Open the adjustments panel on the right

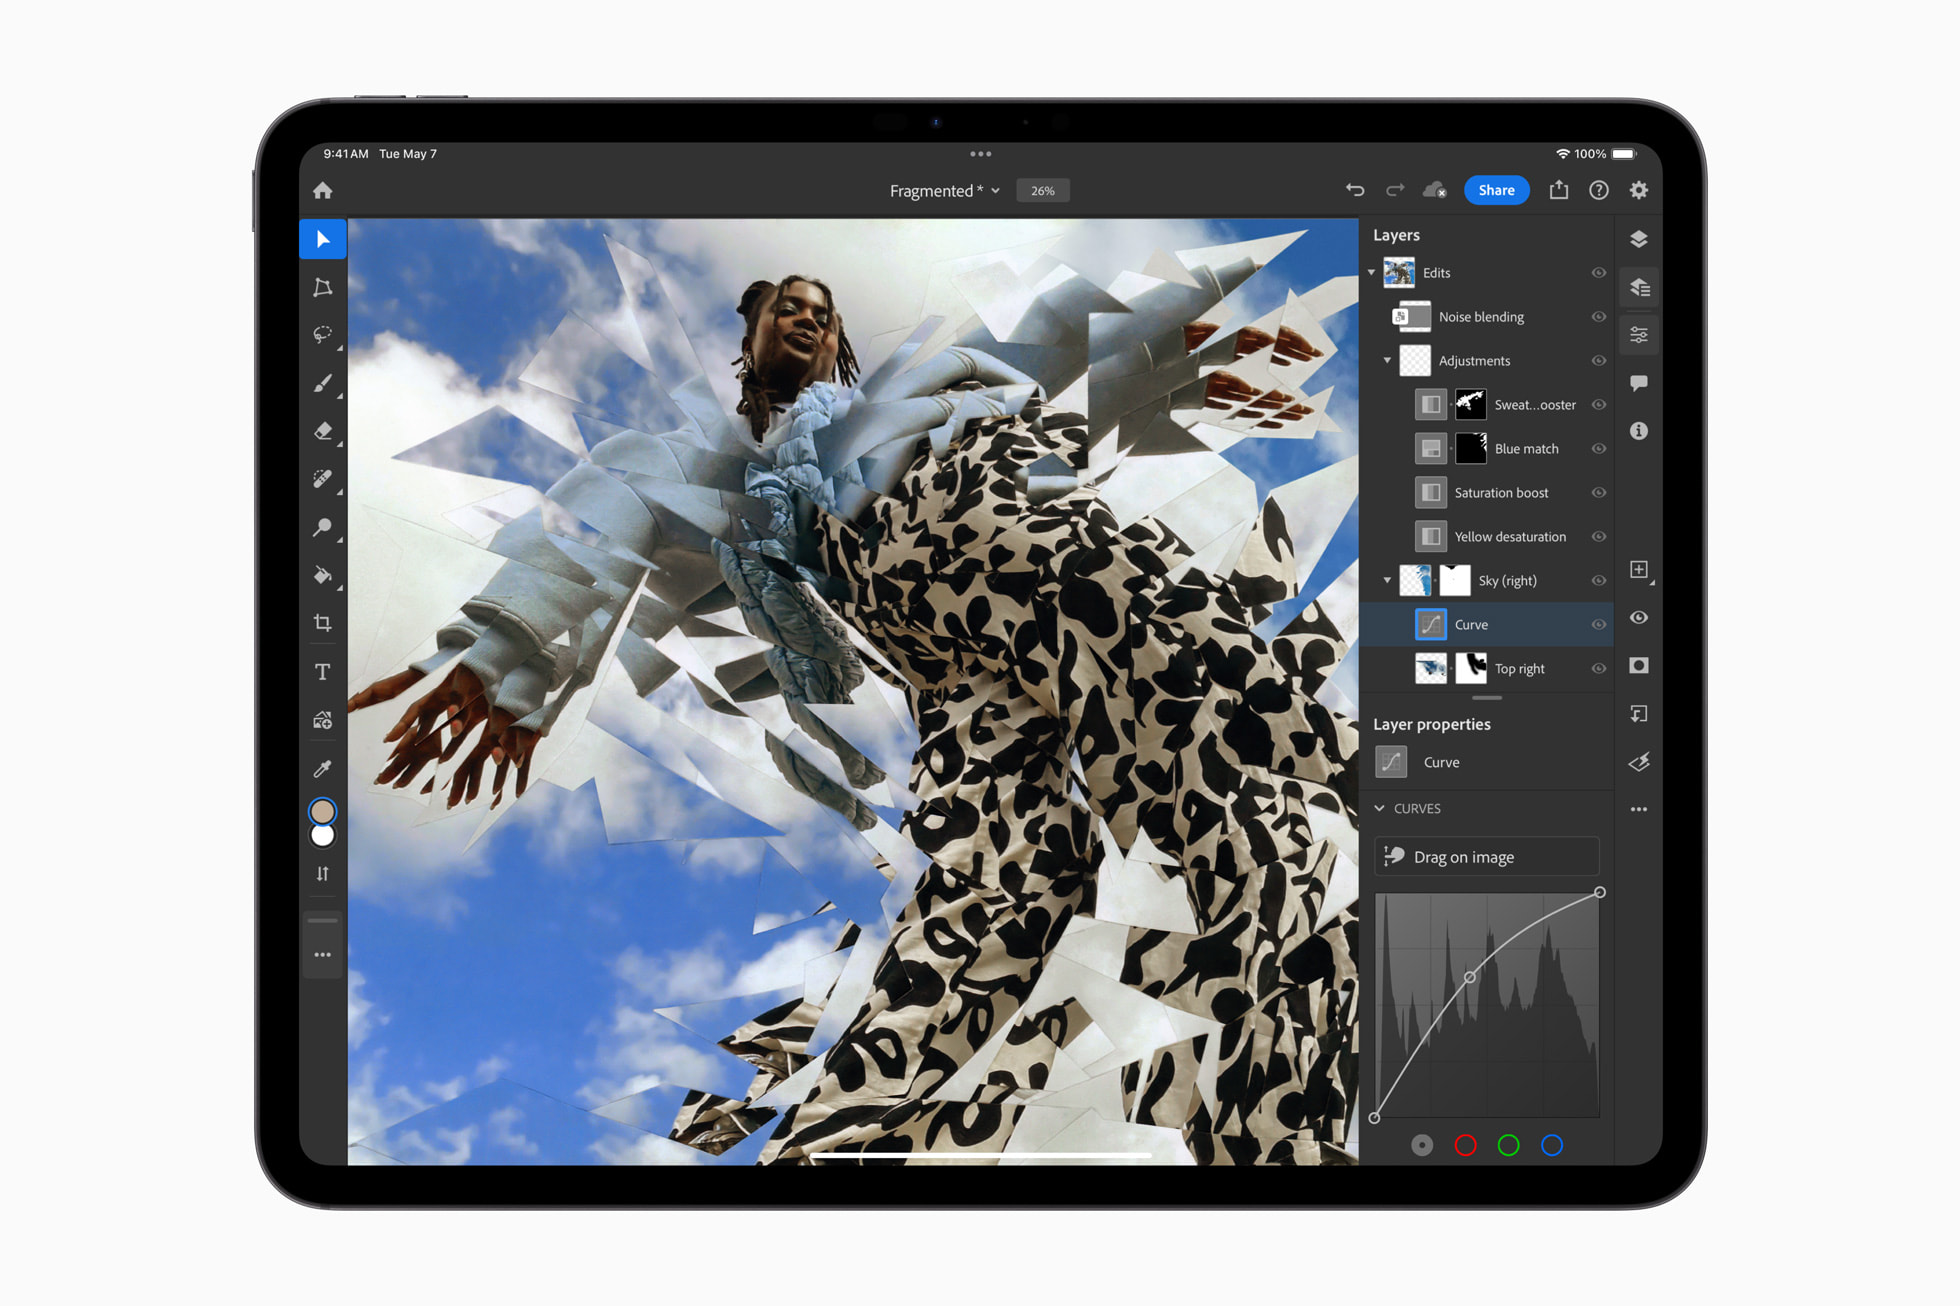(1639, 334)
